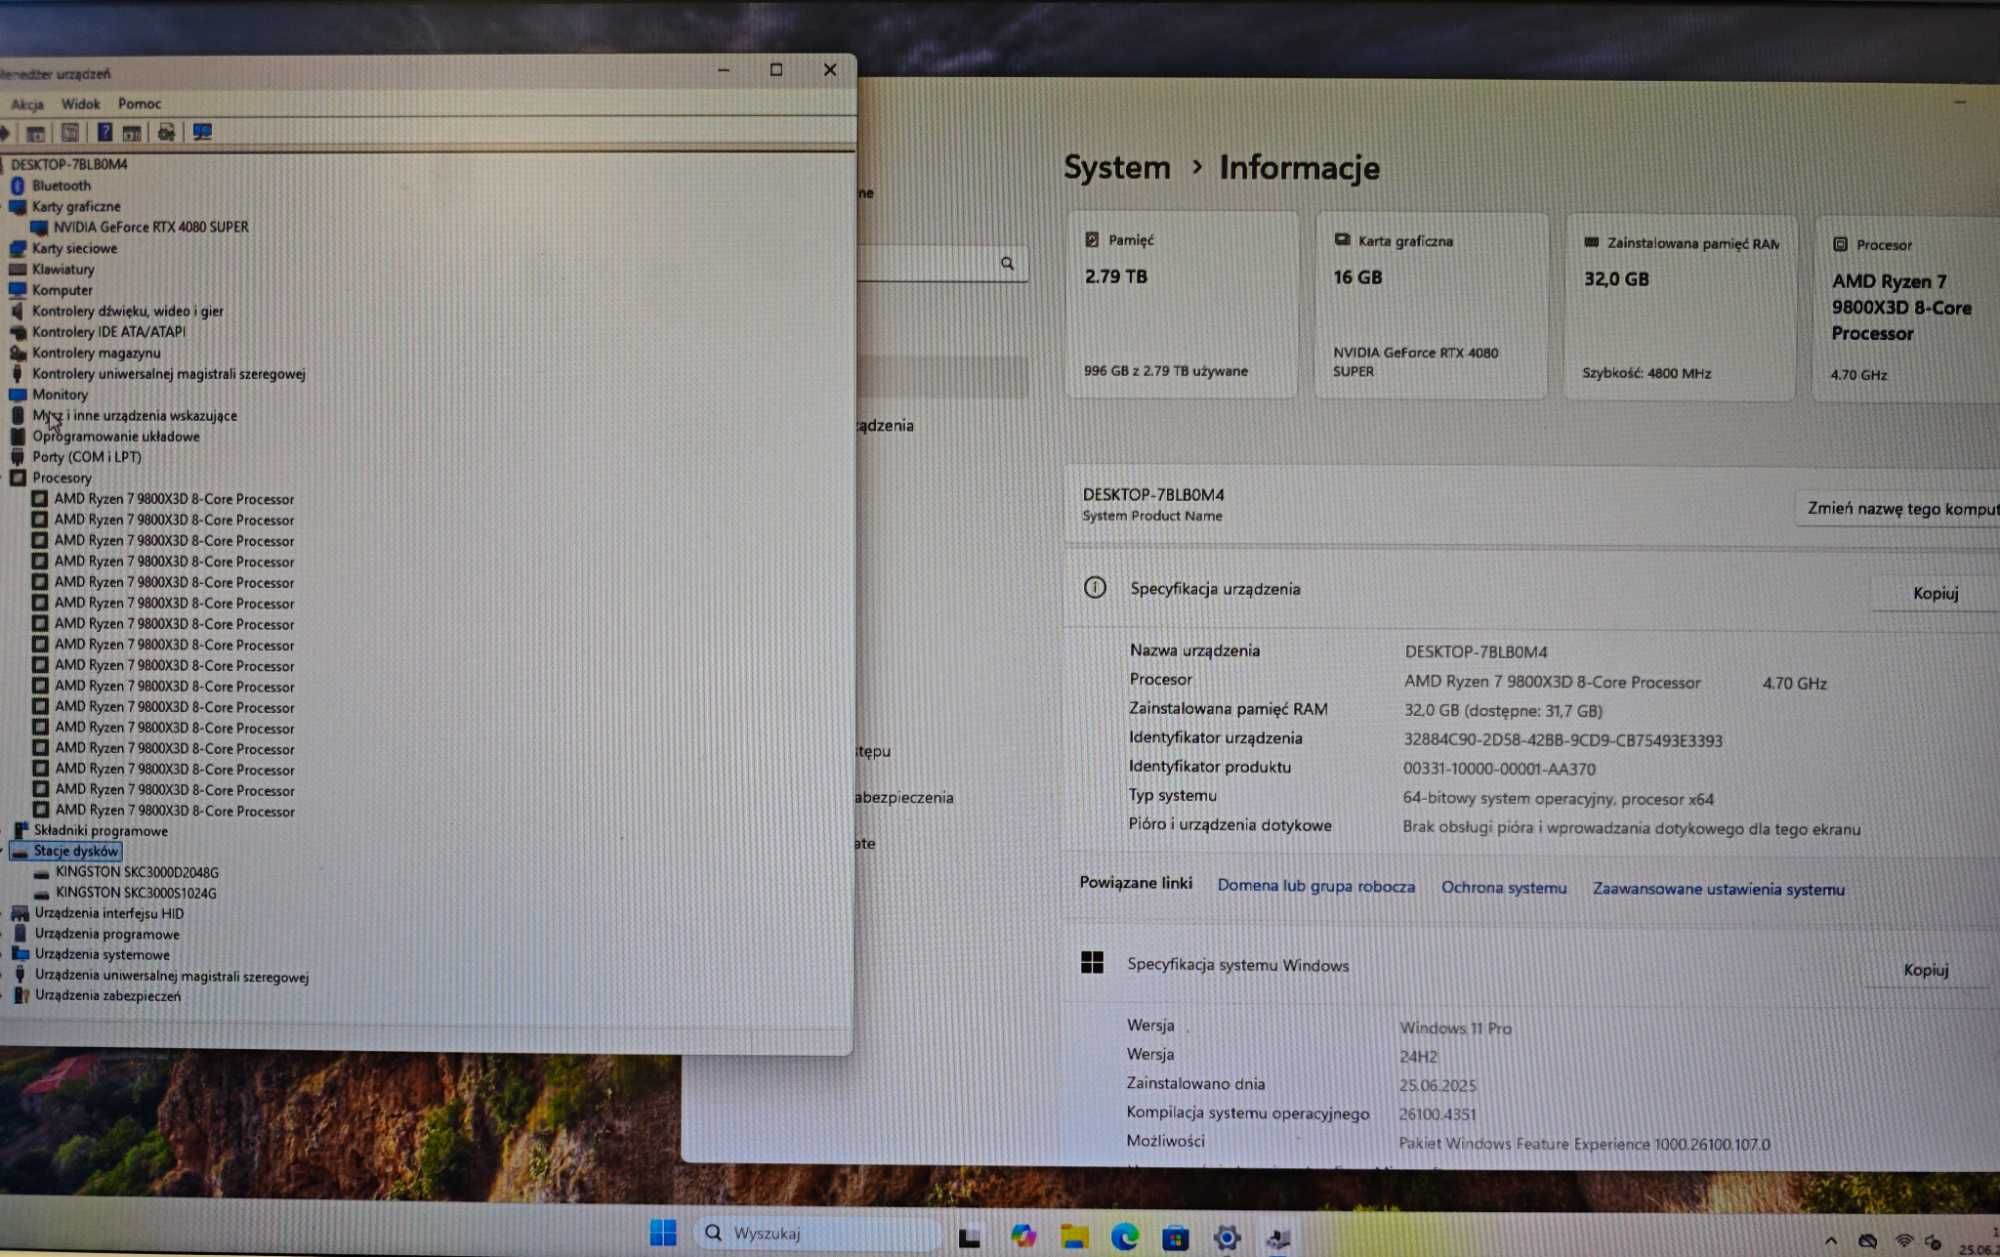Select KINGSTON SKC3000S1024G drive
Image resolution: width=2000 pixels, height=1257 pixels.
click(135, 893)
